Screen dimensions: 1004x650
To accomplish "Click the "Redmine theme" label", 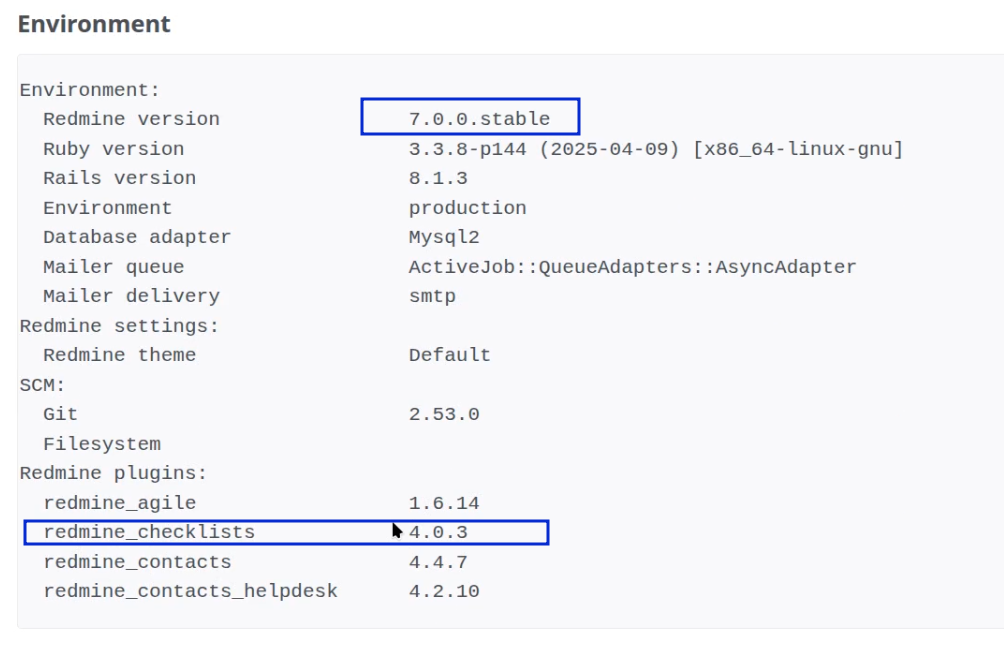I will (119, 355).
